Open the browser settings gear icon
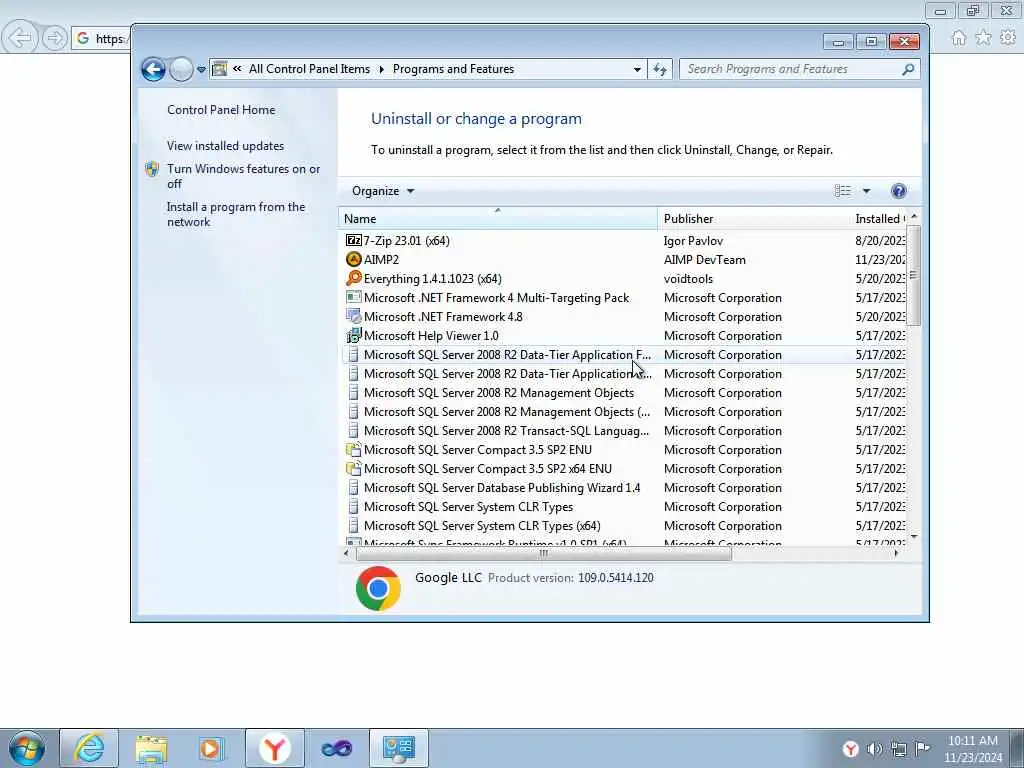The height and width of the screenshot is (768, 1024). click(1008, 38)
